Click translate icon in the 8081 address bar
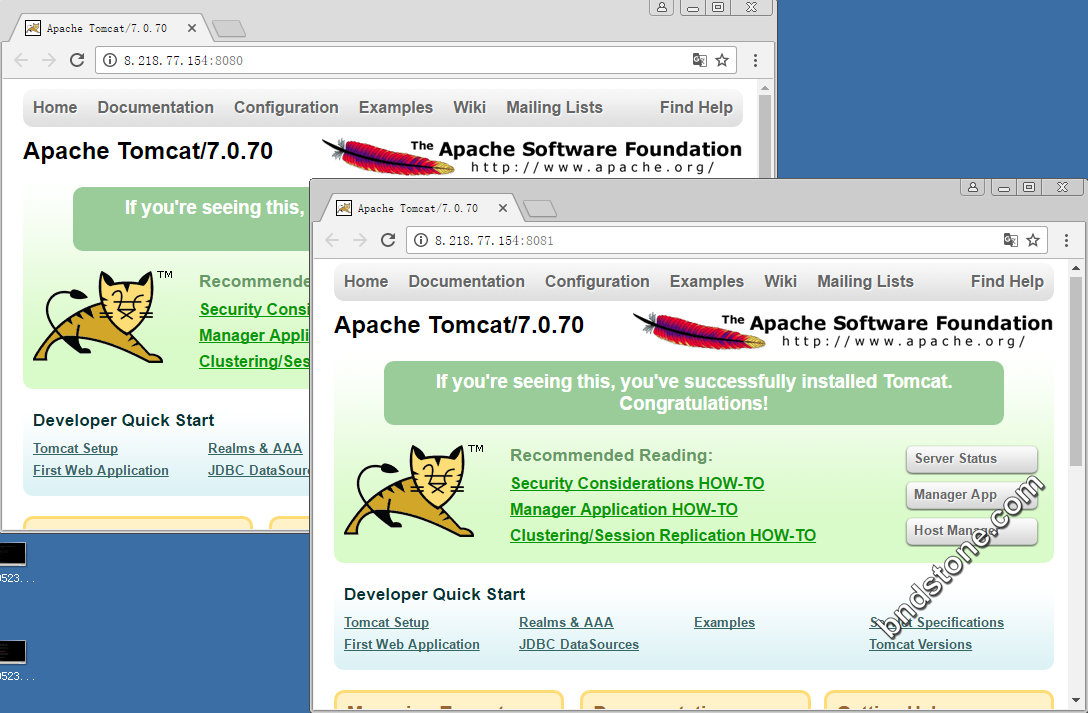 click(x=1010, y=240)
